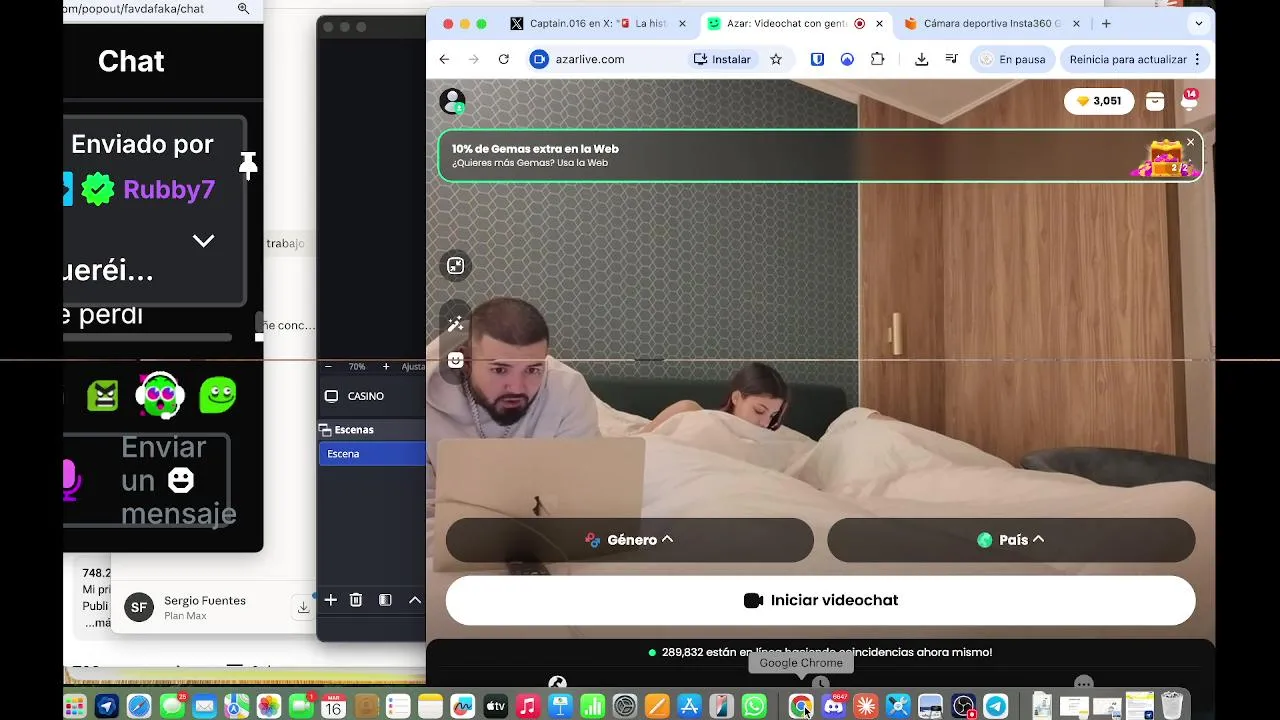
Task: Click the Instalar app button
Action: click(722, 59)
